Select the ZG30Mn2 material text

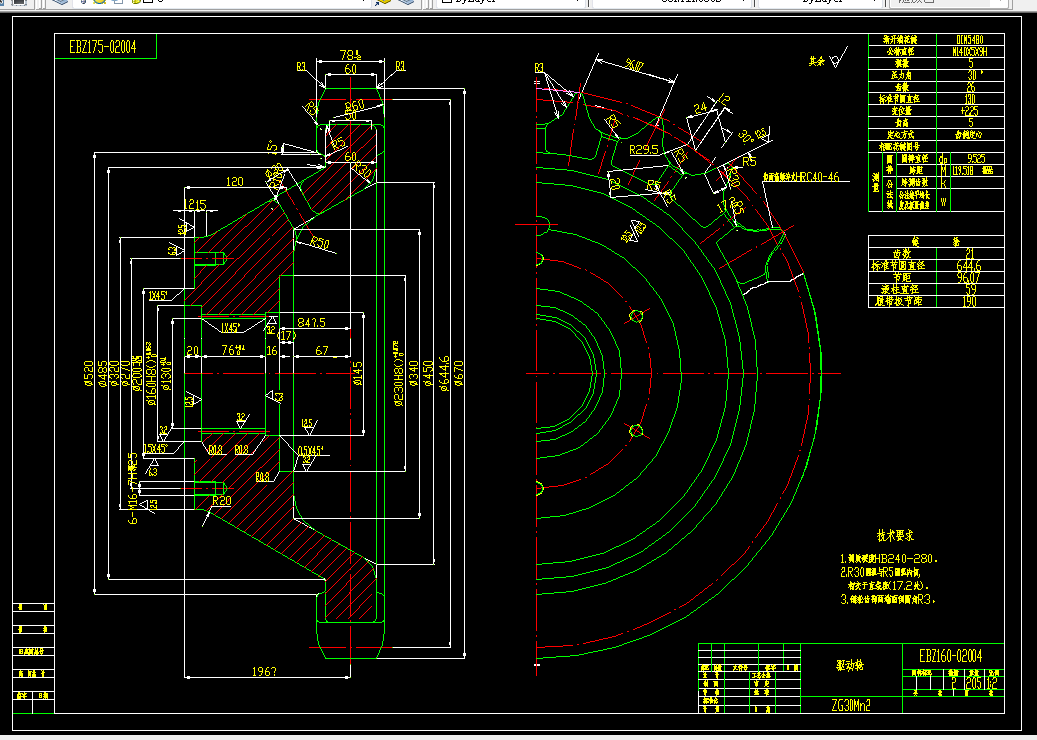click(850, 705)
